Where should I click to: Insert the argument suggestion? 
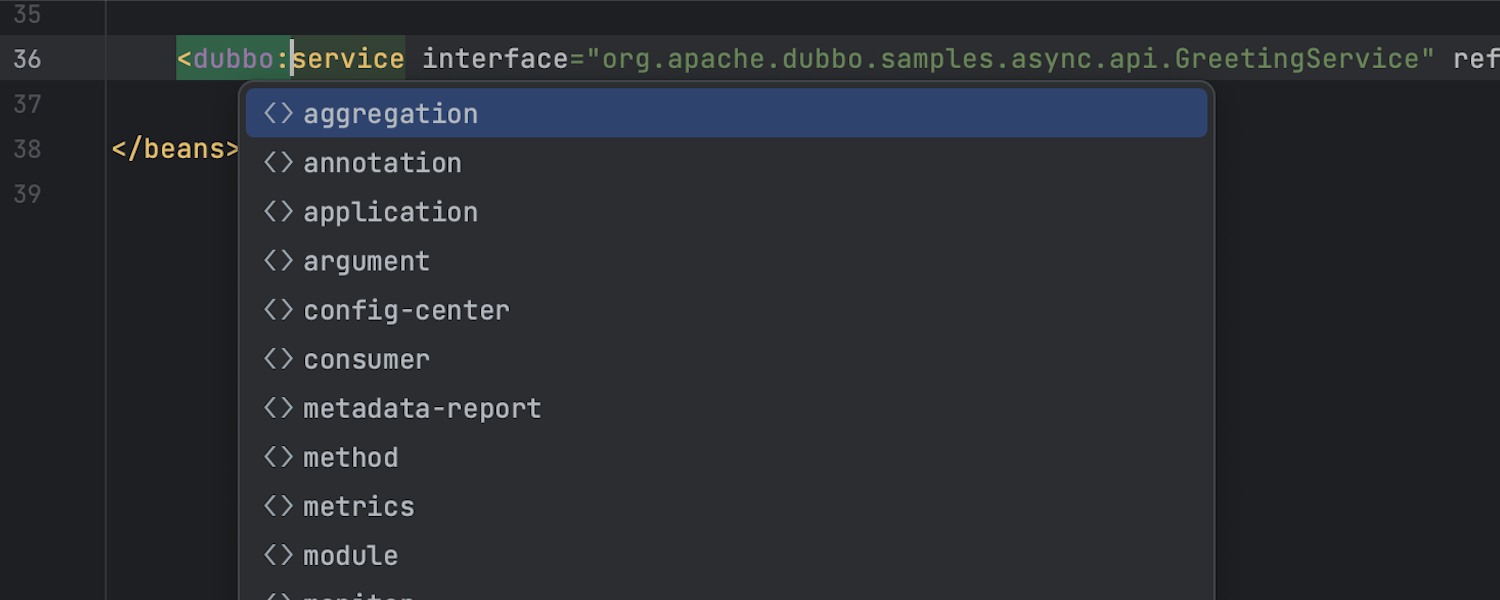366,261
